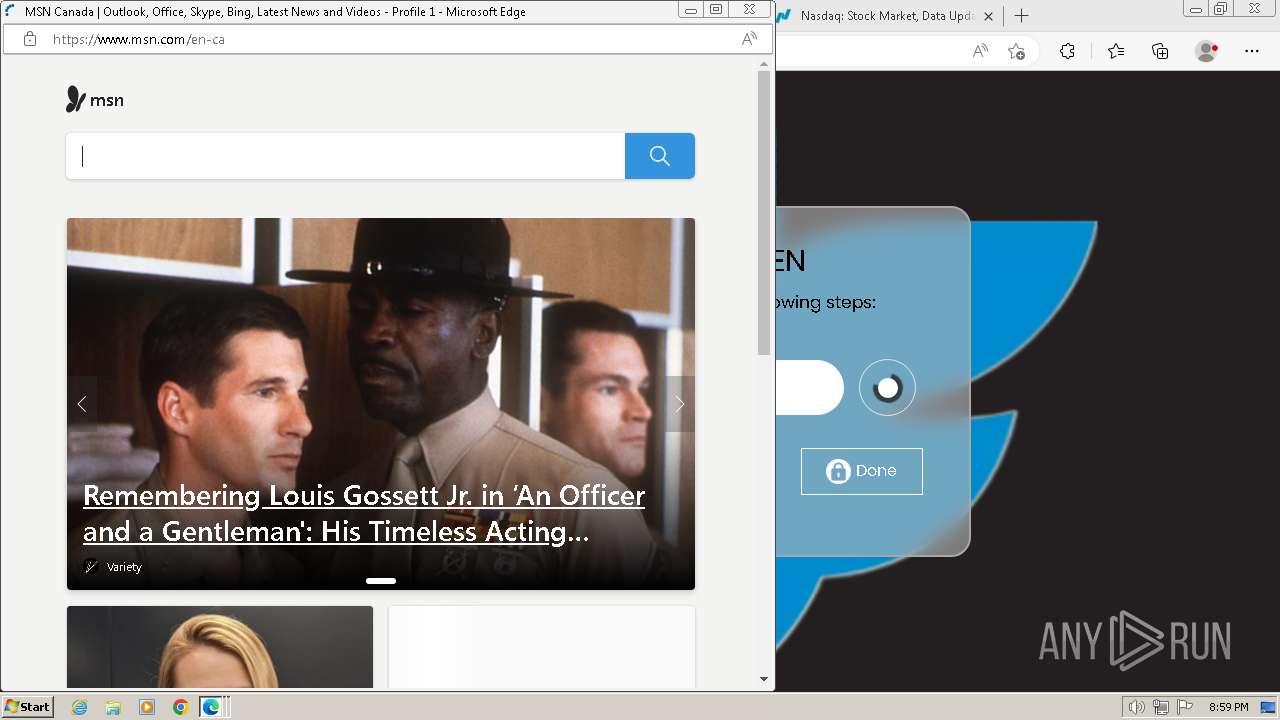Screen dimensions: 1280x720
Task: Open media player taskbar icon
Action: click(147, 707)
